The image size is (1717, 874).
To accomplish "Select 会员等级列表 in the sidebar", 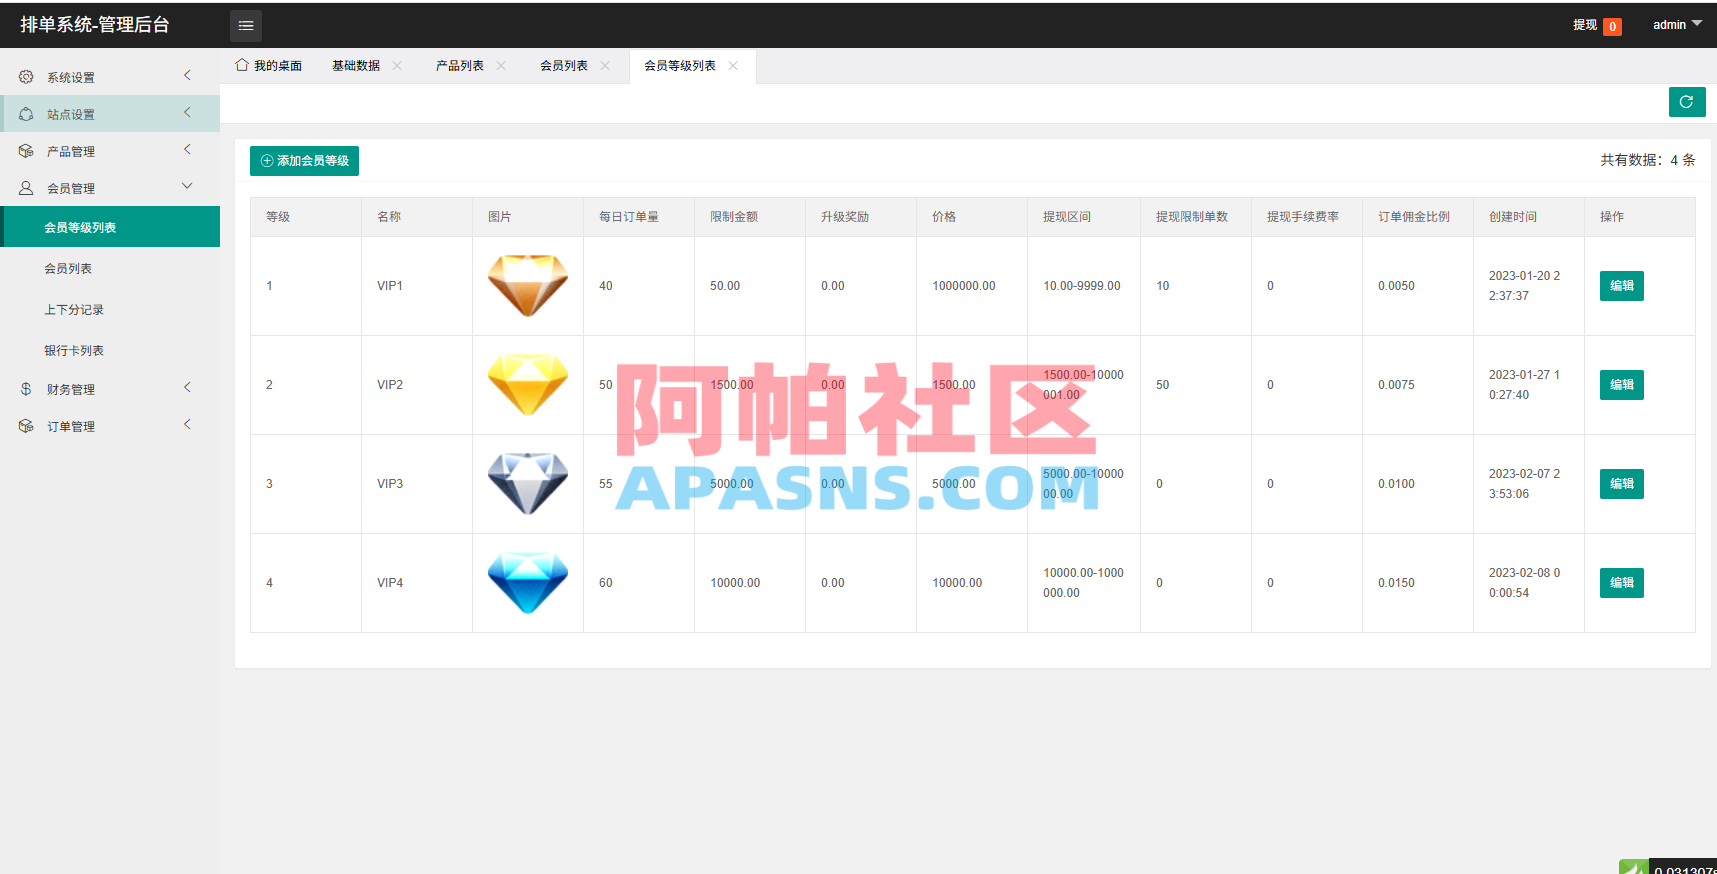I will click(x=110, y=227).
